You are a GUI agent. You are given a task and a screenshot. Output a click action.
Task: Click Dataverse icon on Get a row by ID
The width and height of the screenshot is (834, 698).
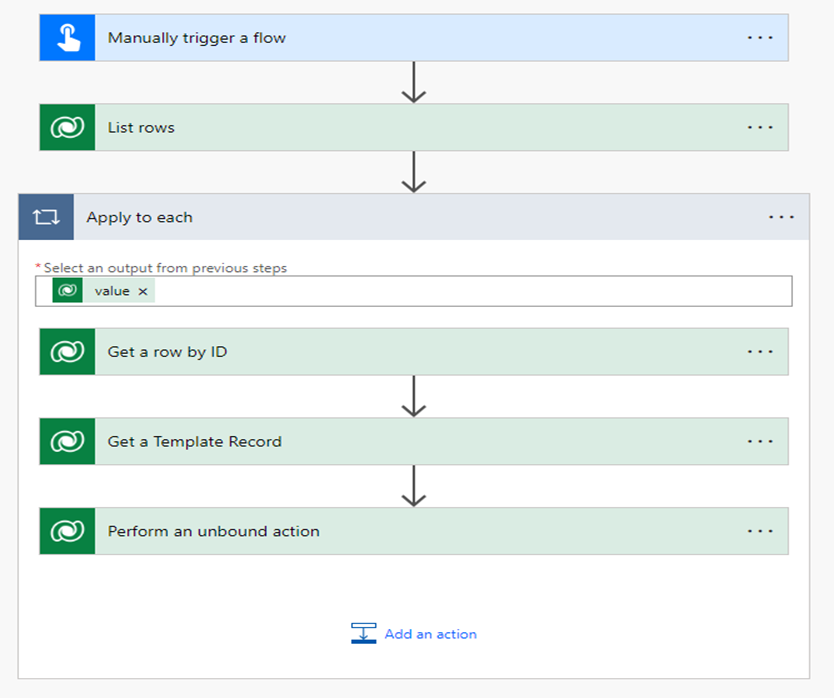[67, 352]
